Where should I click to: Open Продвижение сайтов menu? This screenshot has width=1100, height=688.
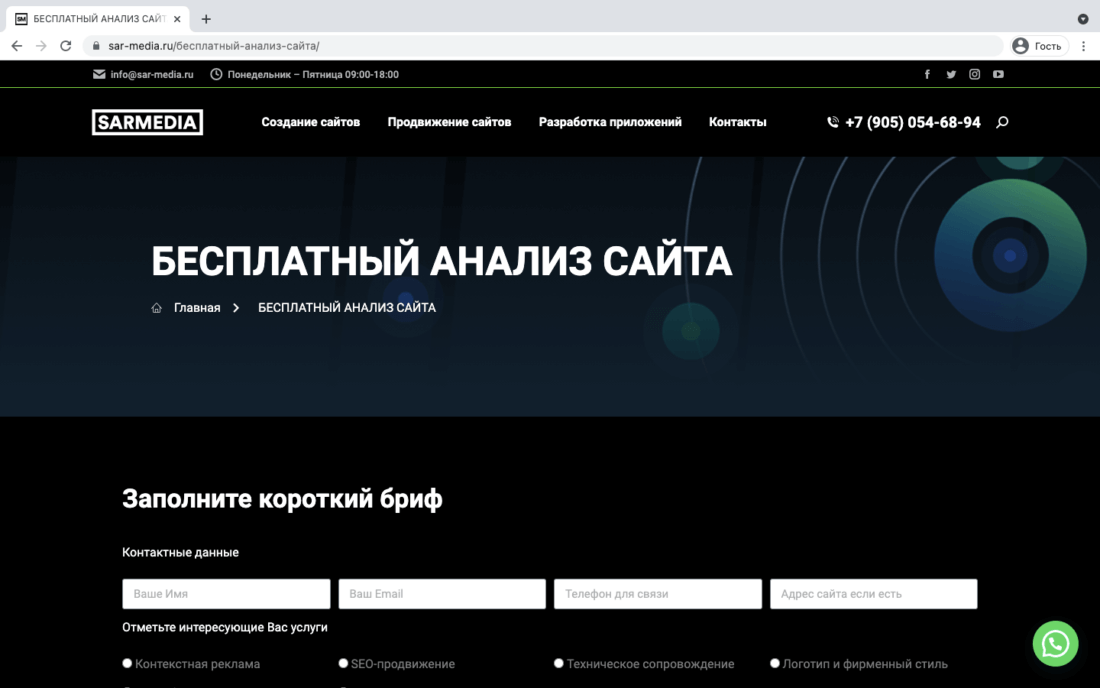coord(449,122)
